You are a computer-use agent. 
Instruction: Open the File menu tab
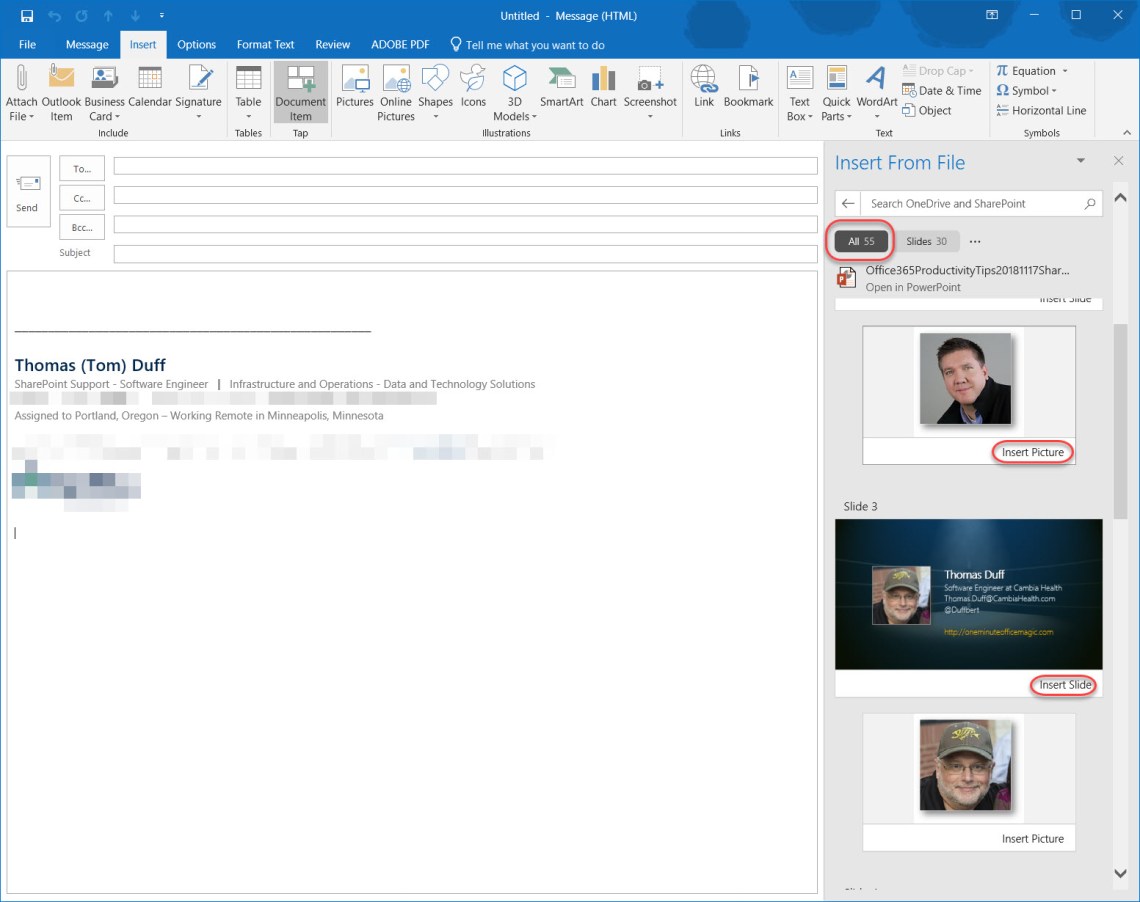click(27, 44)
